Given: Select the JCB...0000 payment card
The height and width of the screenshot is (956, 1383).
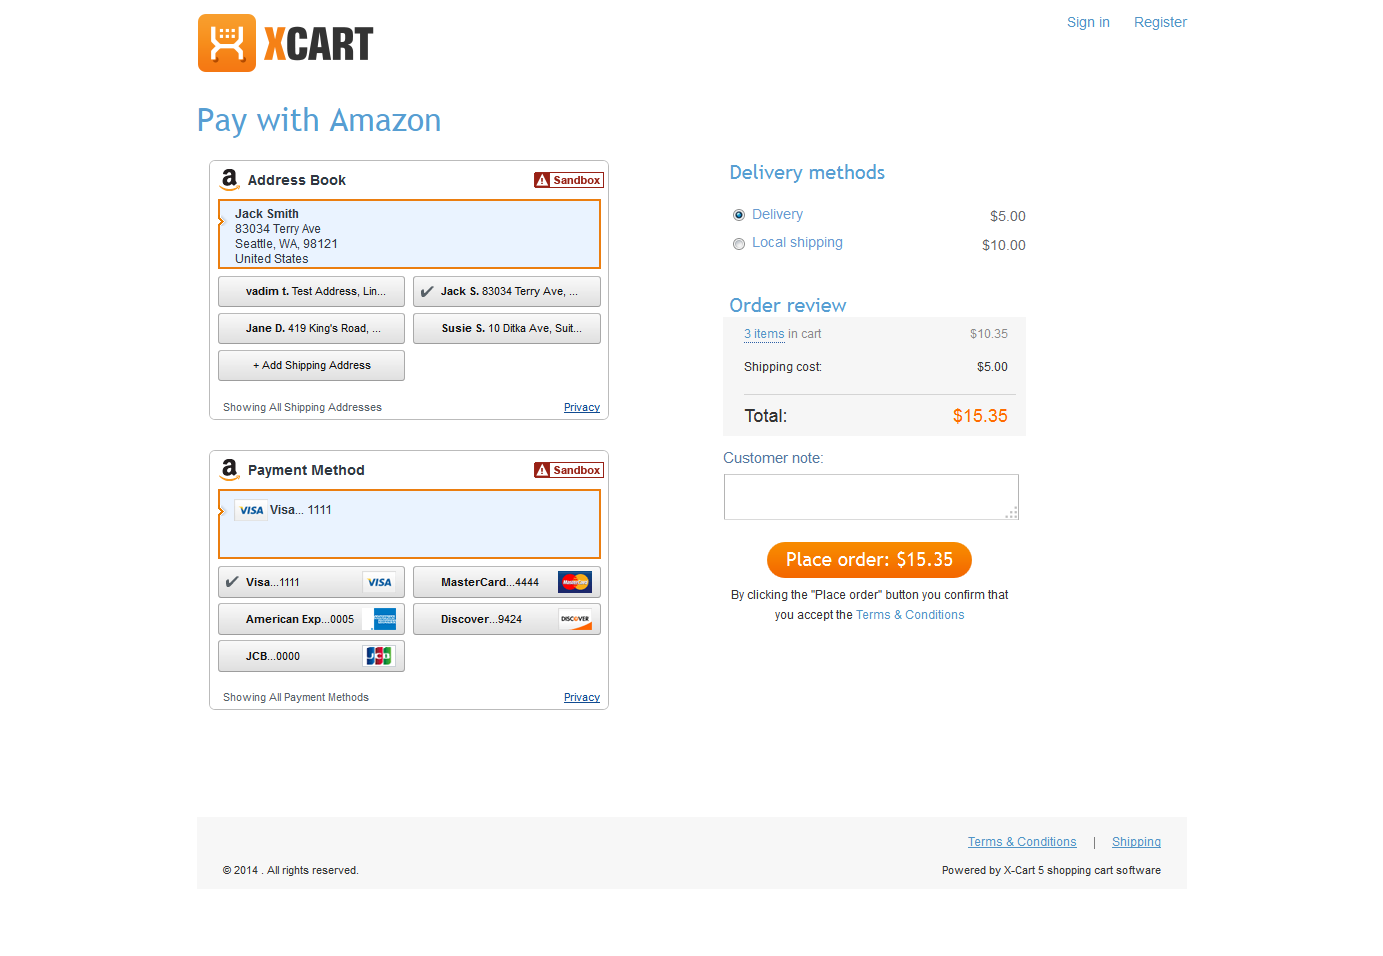Looking at the screenshot, I should 310,656.
